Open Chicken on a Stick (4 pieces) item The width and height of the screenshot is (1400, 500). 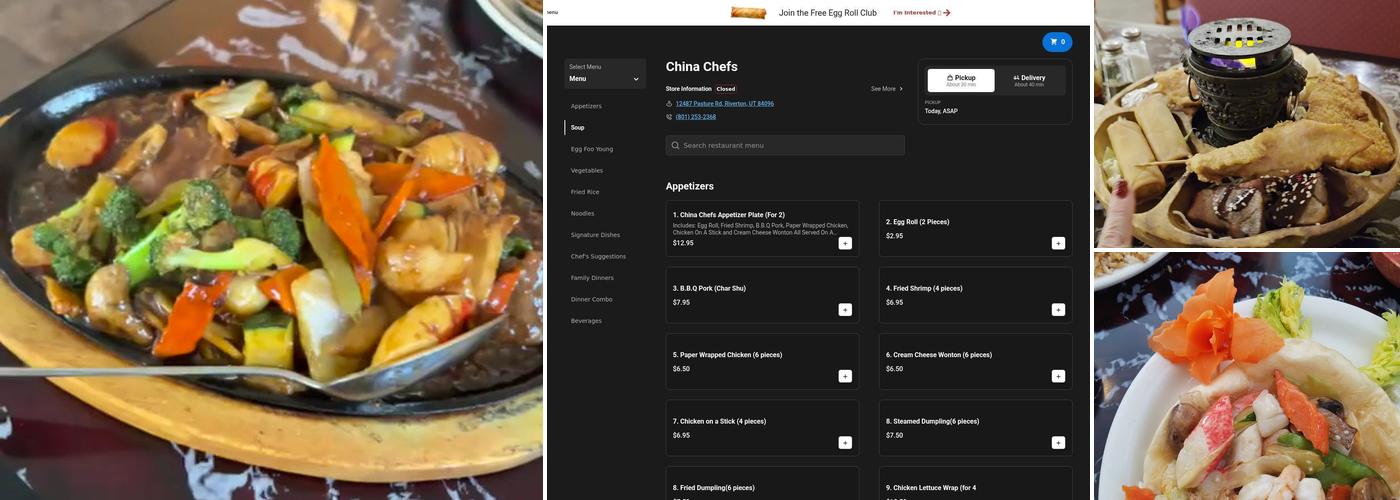click(x=762, y=428)
